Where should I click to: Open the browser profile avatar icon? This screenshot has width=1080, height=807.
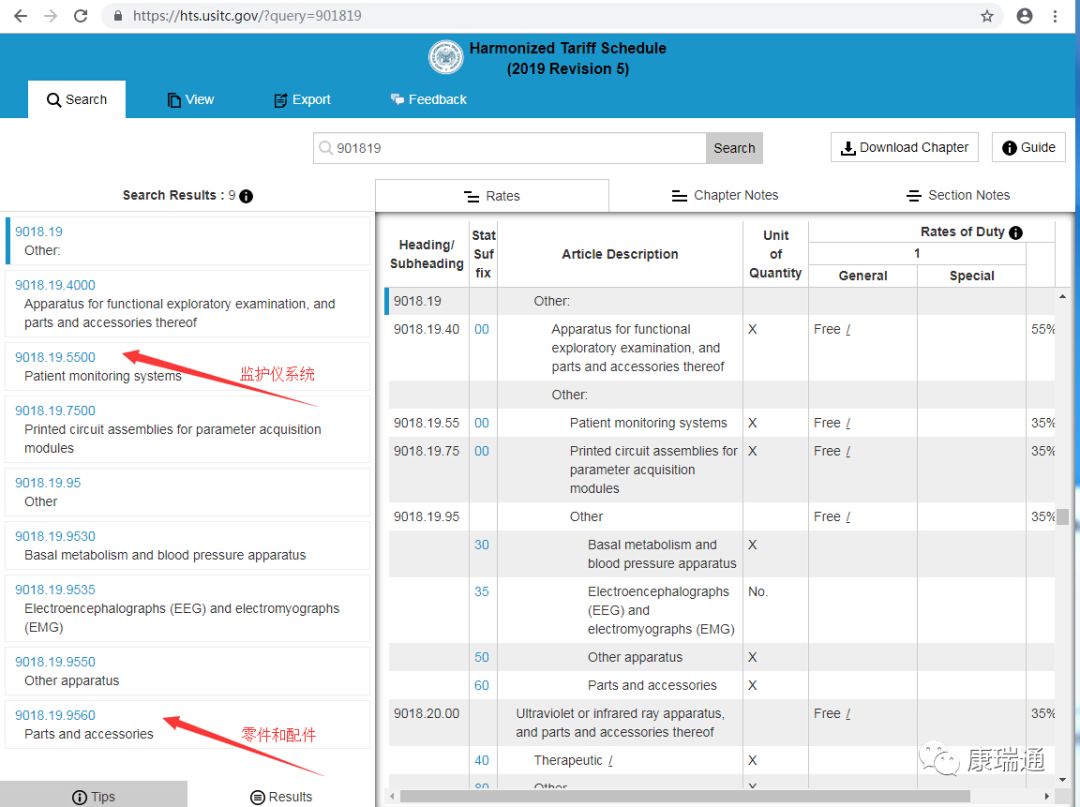point(1024,16)
